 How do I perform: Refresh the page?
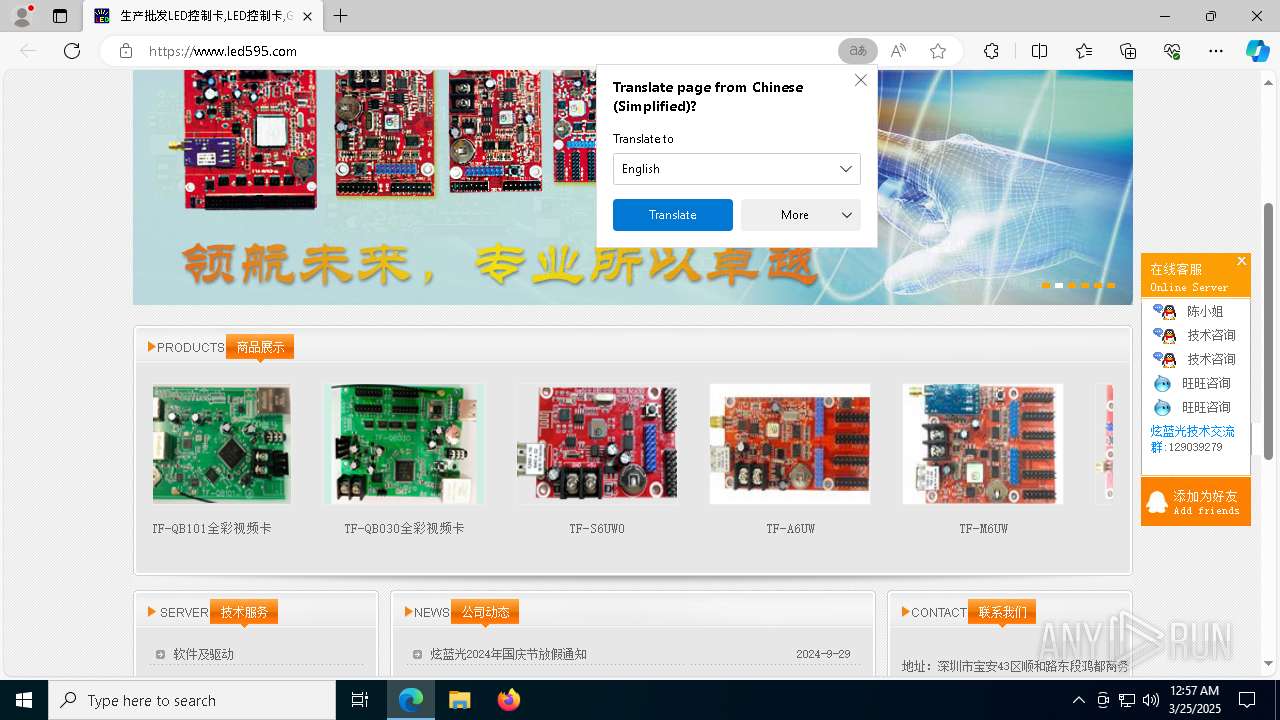coord(72,51)
